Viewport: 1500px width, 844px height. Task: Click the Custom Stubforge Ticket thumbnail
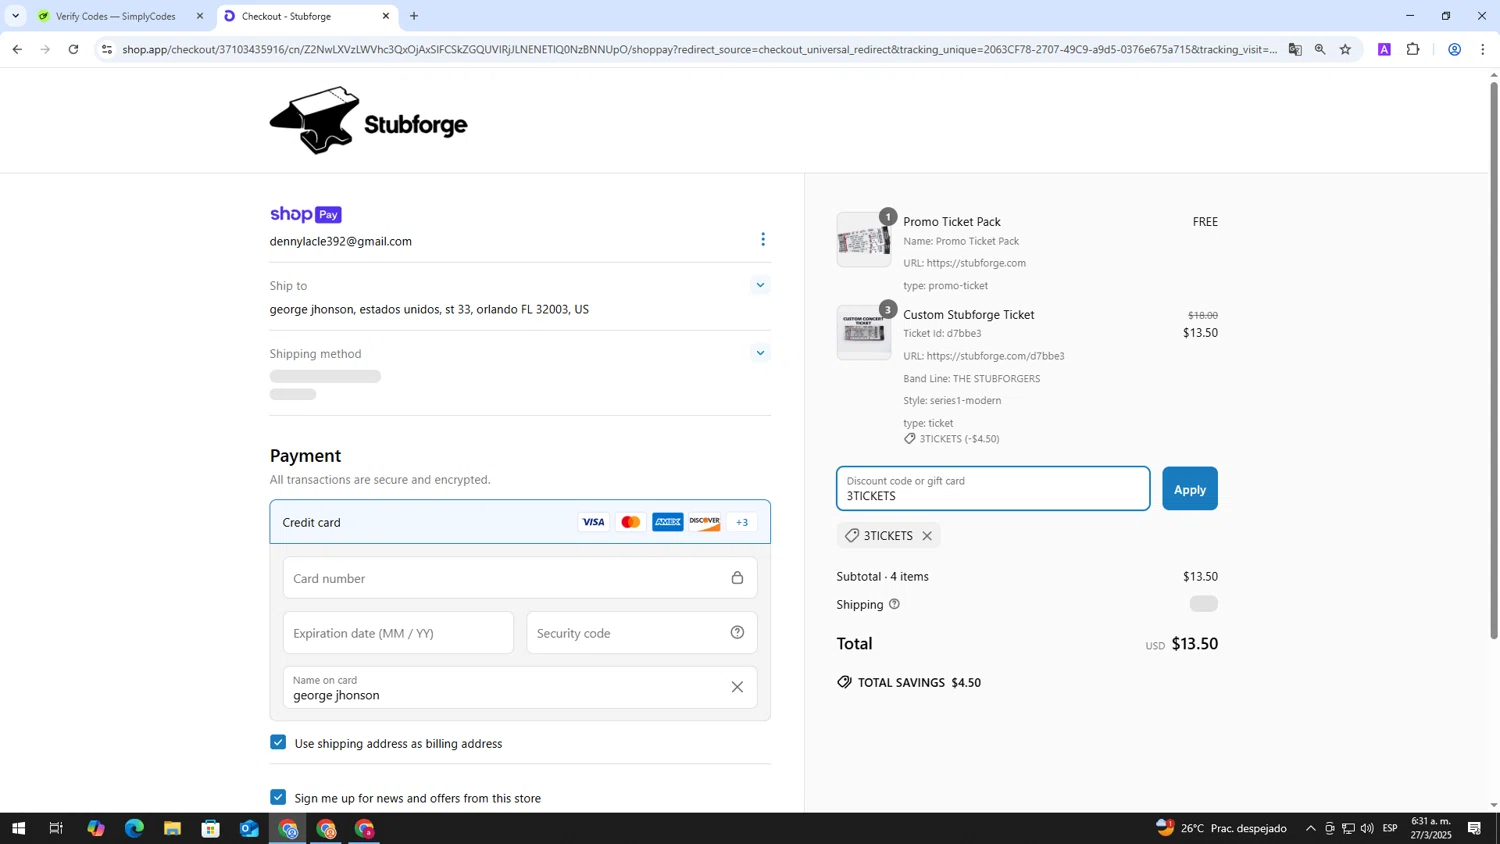coord(864,333)
